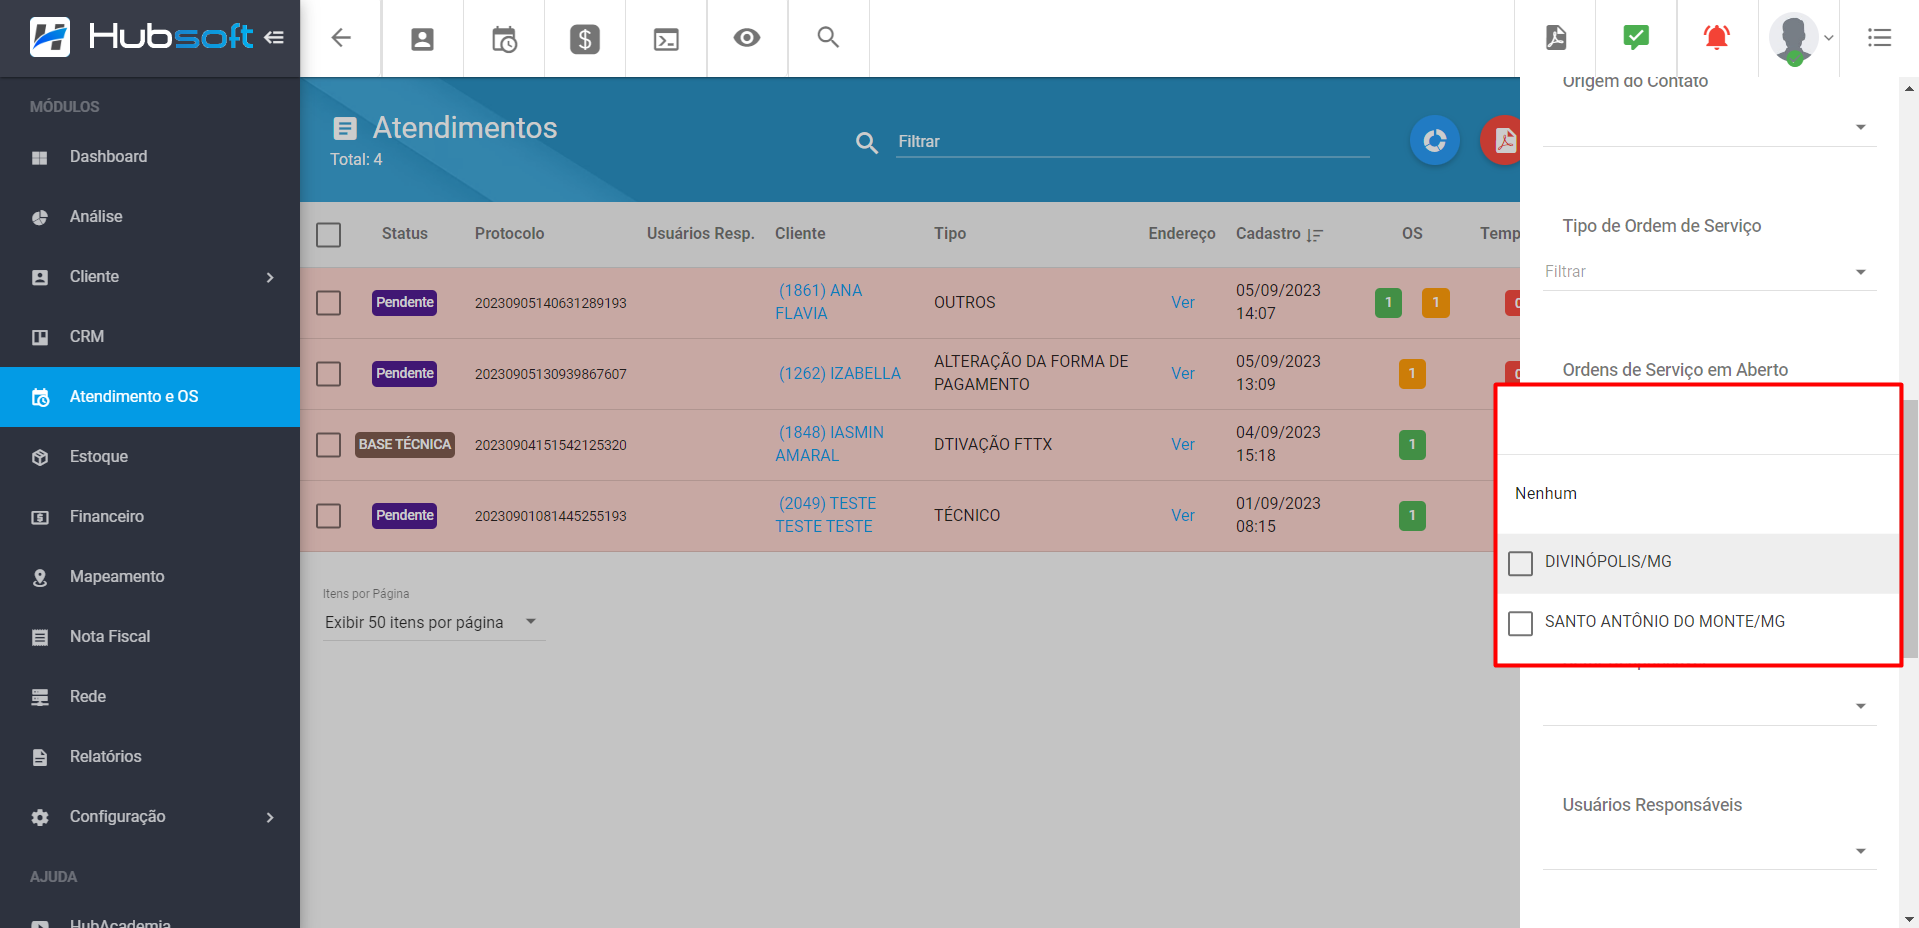The height and width of the screenshot is (928, 1919).
Task: Open Financeiro module
Action: (x=150, y=517)
